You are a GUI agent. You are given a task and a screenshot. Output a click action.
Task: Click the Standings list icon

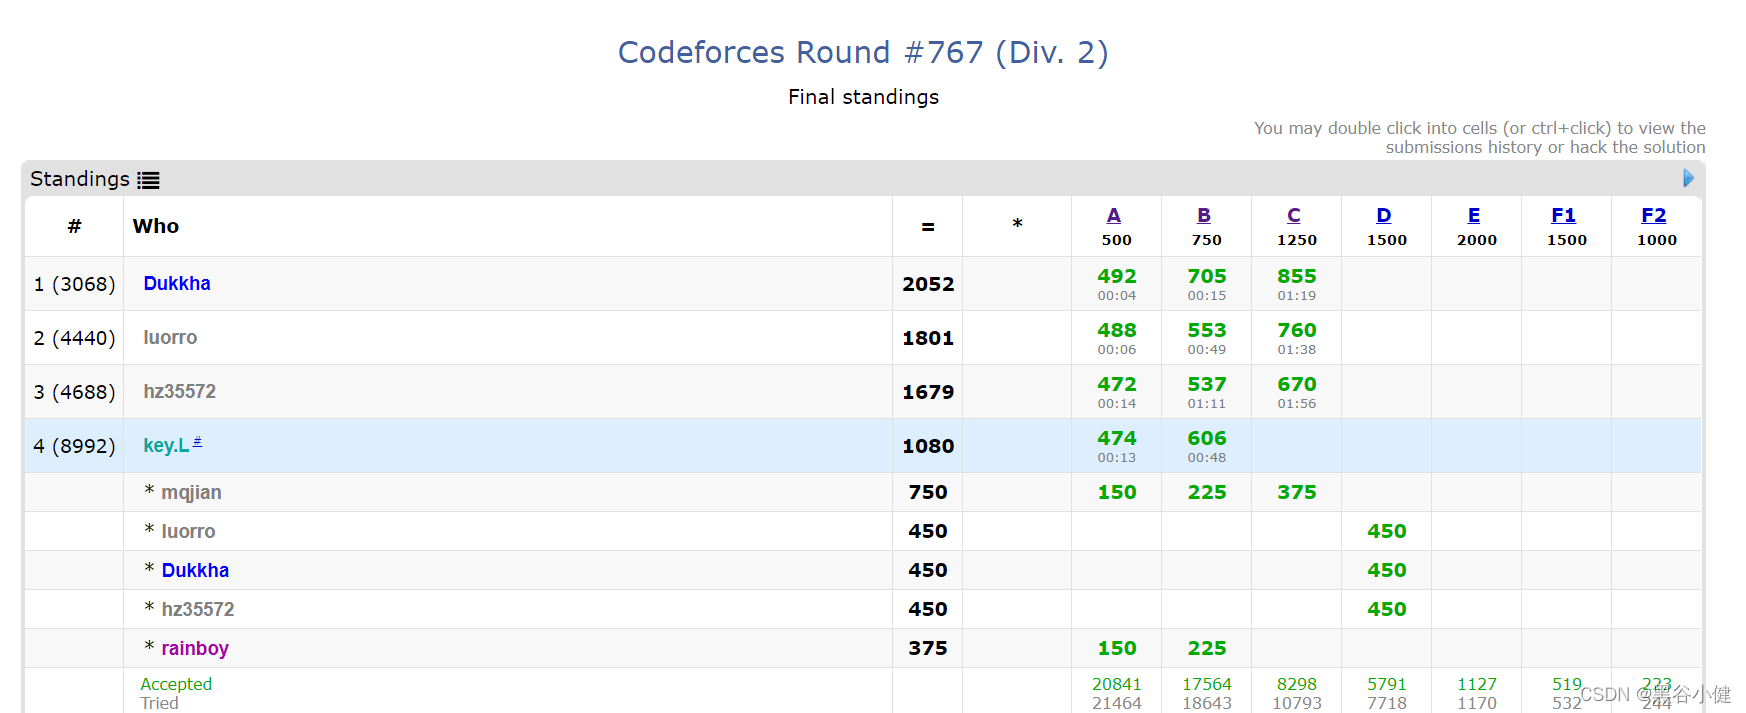coord(148,180)
